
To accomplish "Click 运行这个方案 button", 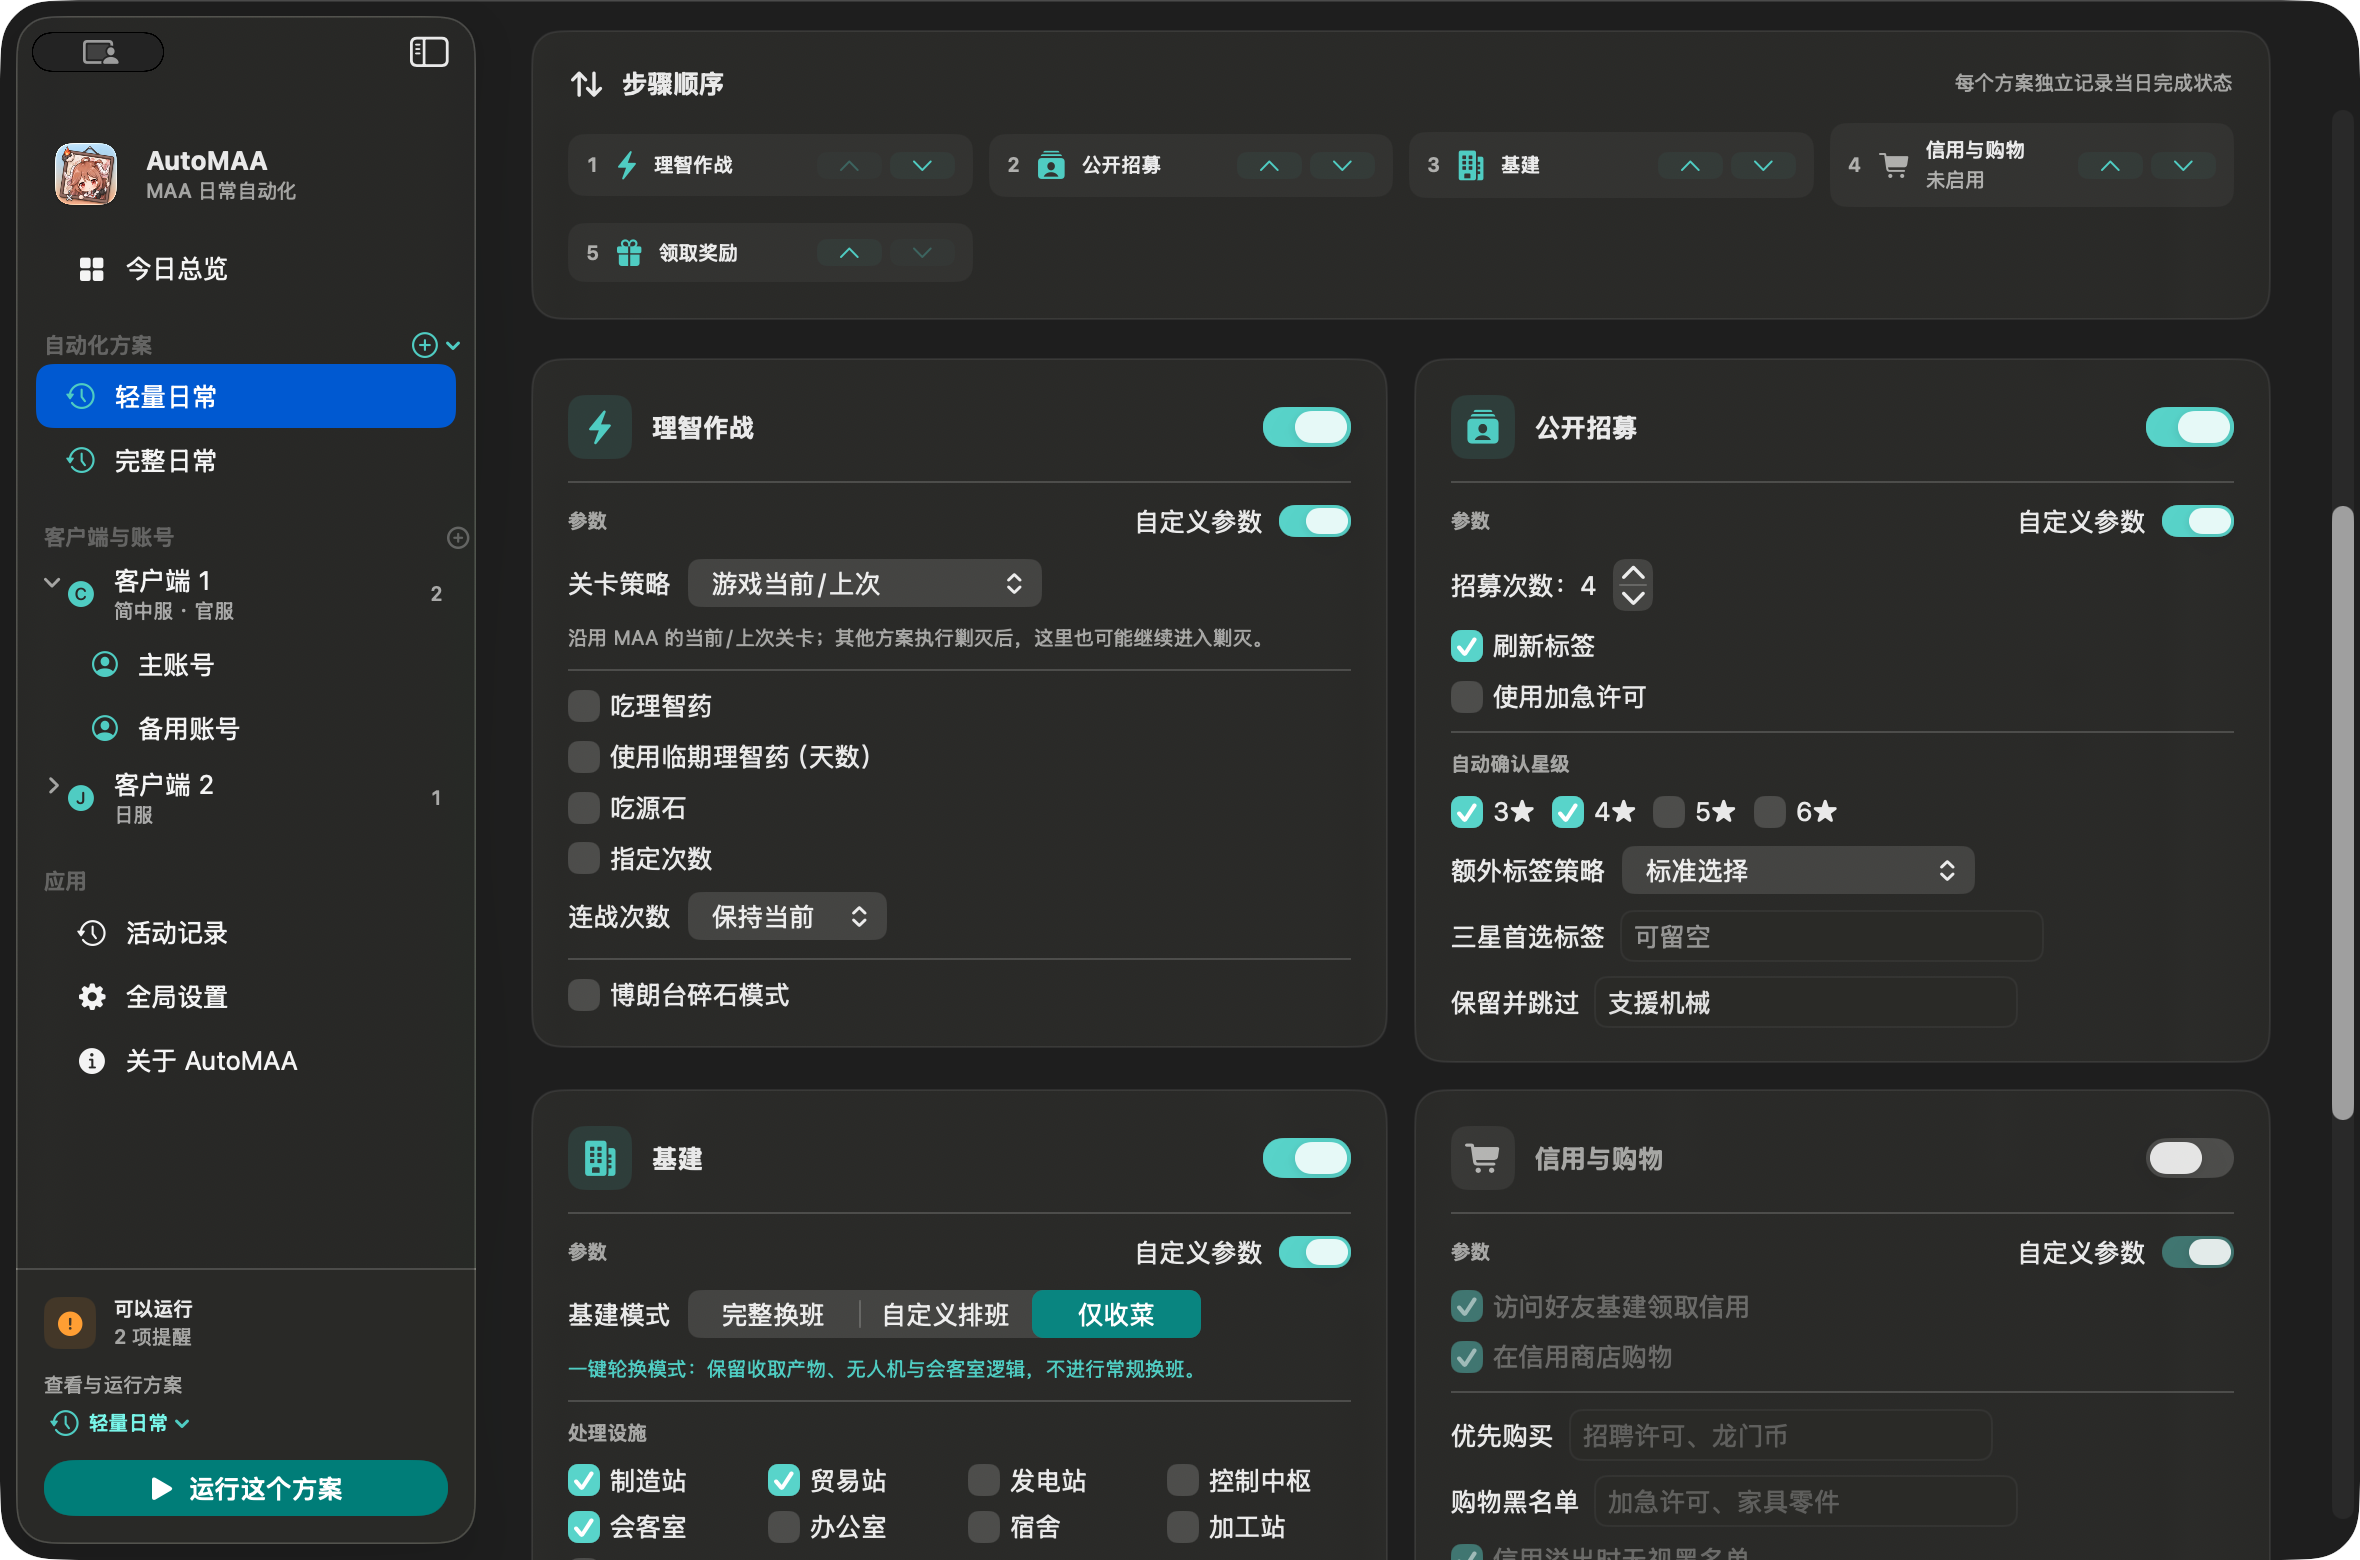I will click(x=246, y=1489).
